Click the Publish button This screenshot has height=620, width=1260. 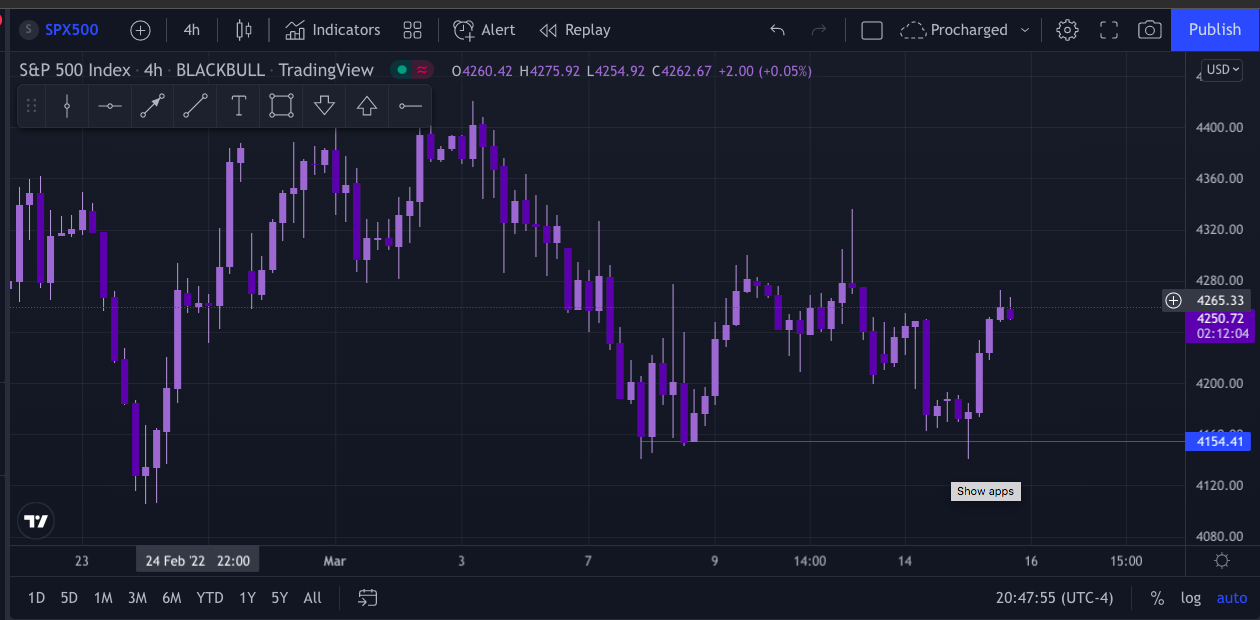pos(1214,30)
